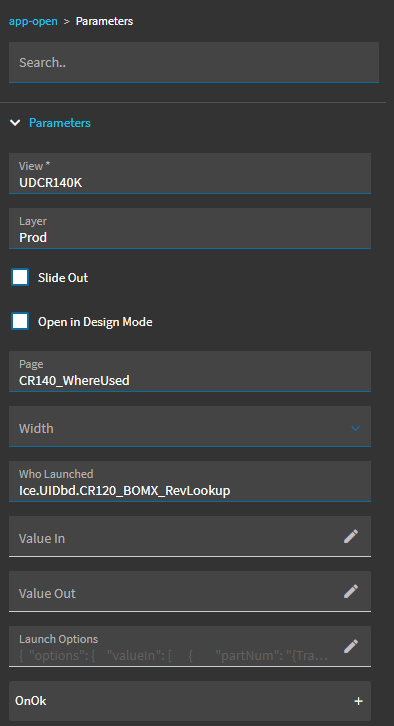The image size is (394, 726).
Task: Open the Launch Options pencil editor
Action: click(x=351, y=646)
